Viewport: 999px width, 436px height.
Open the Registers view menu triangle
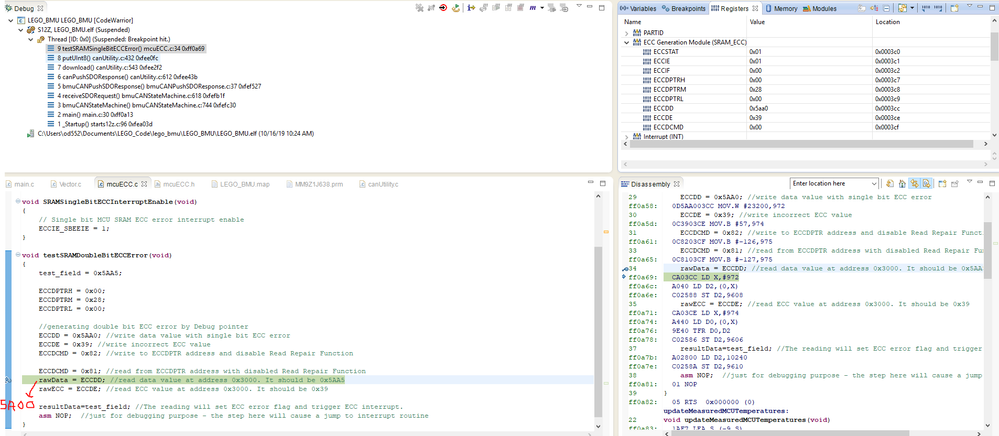pos(969,6)
